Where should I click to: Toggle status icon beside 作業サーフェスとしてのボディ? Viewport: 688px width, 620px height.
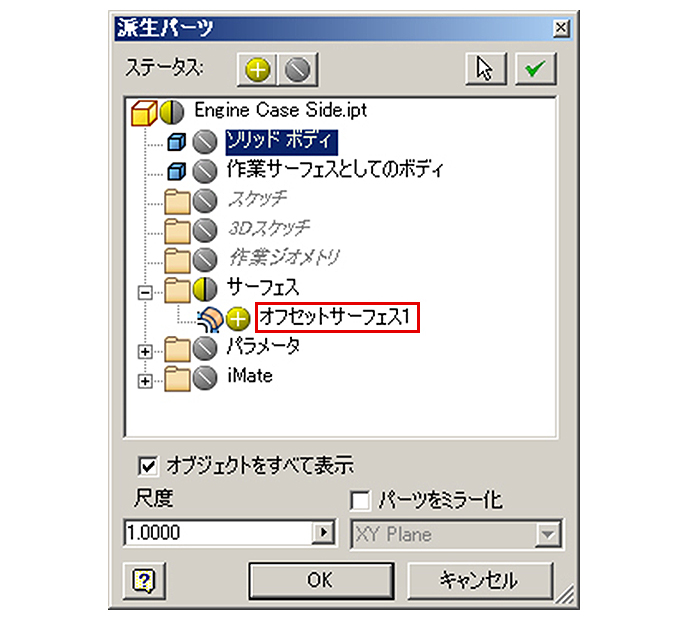point(205,171)
